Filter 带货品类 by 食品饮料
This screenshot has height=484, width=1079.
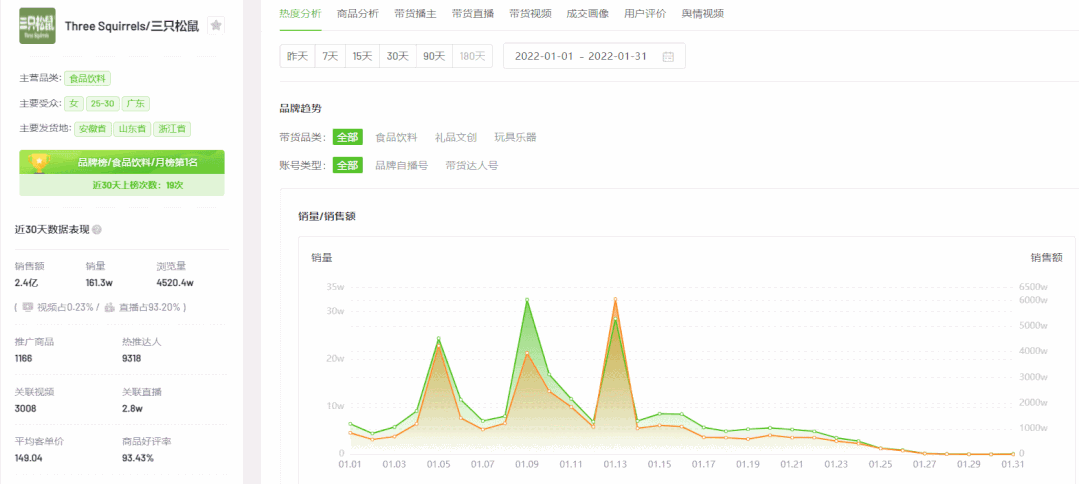pos(396,137)
